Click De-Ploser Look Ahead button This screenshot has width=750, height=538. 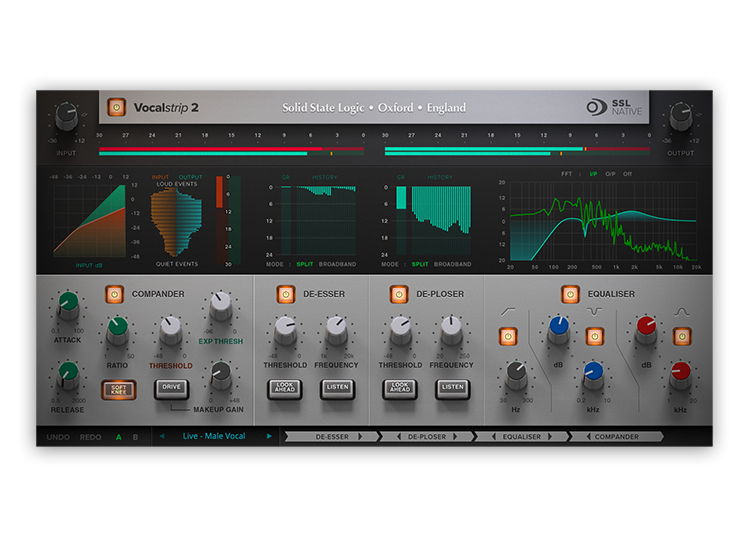[x=400, y=388]
